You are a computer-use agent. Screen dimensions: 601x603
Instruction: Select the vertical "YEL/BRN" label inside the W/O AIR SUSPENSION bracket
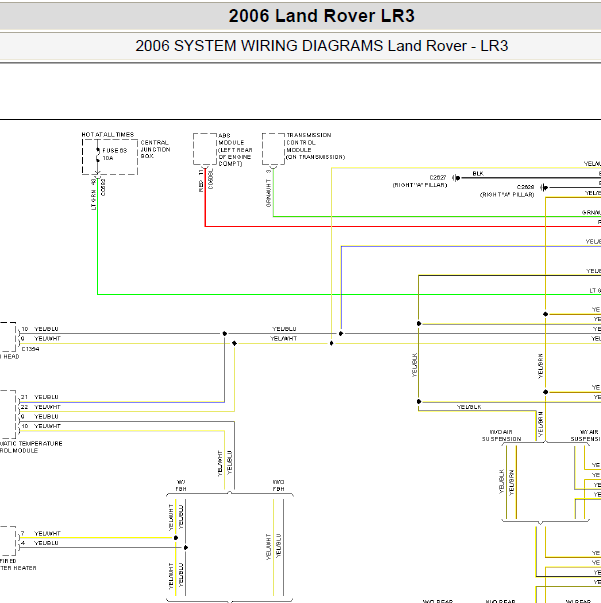point(511,482)
